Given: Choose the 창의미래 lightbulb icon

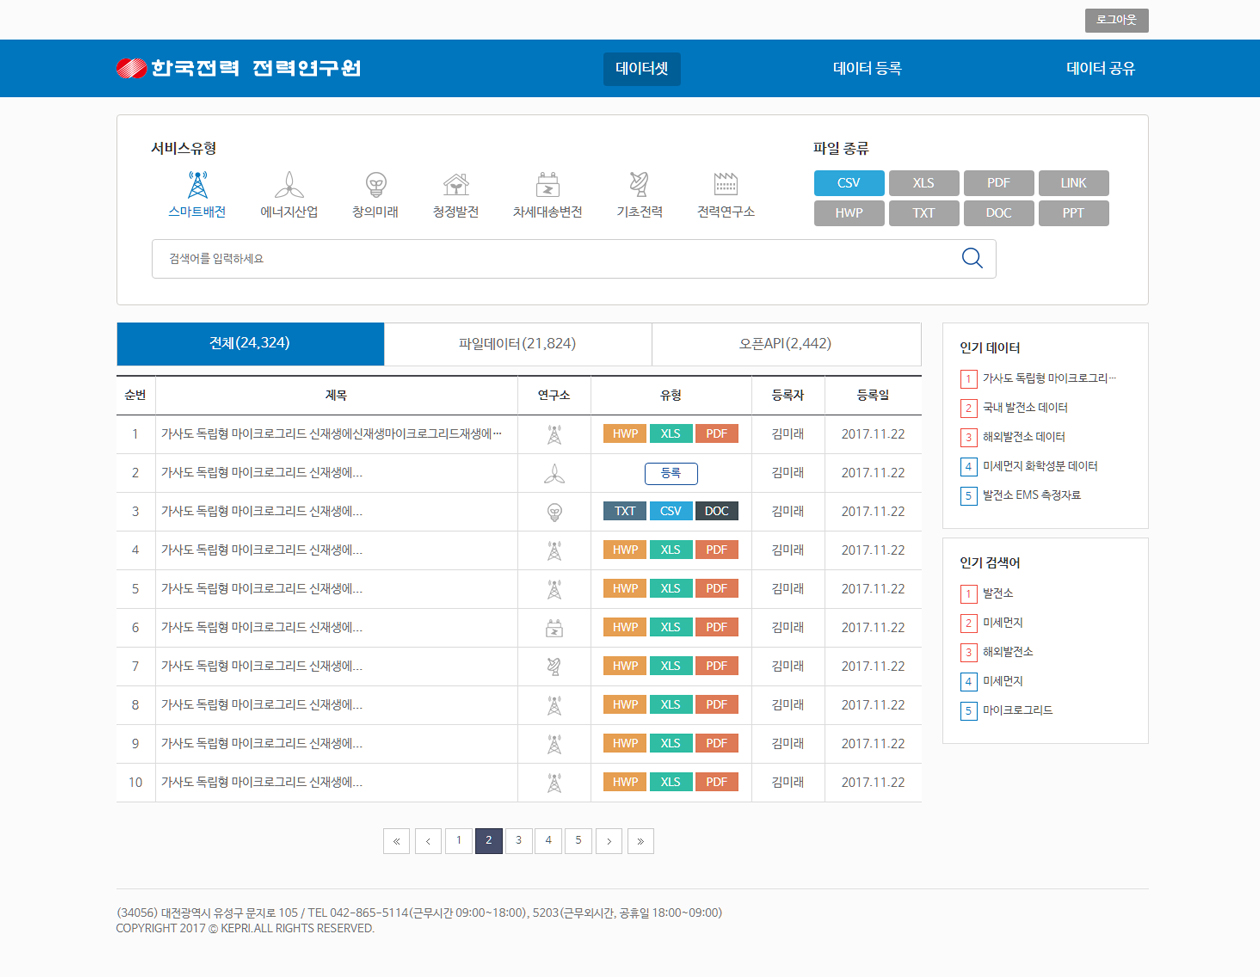Looking at the screenshot, I should coord(375,186).
